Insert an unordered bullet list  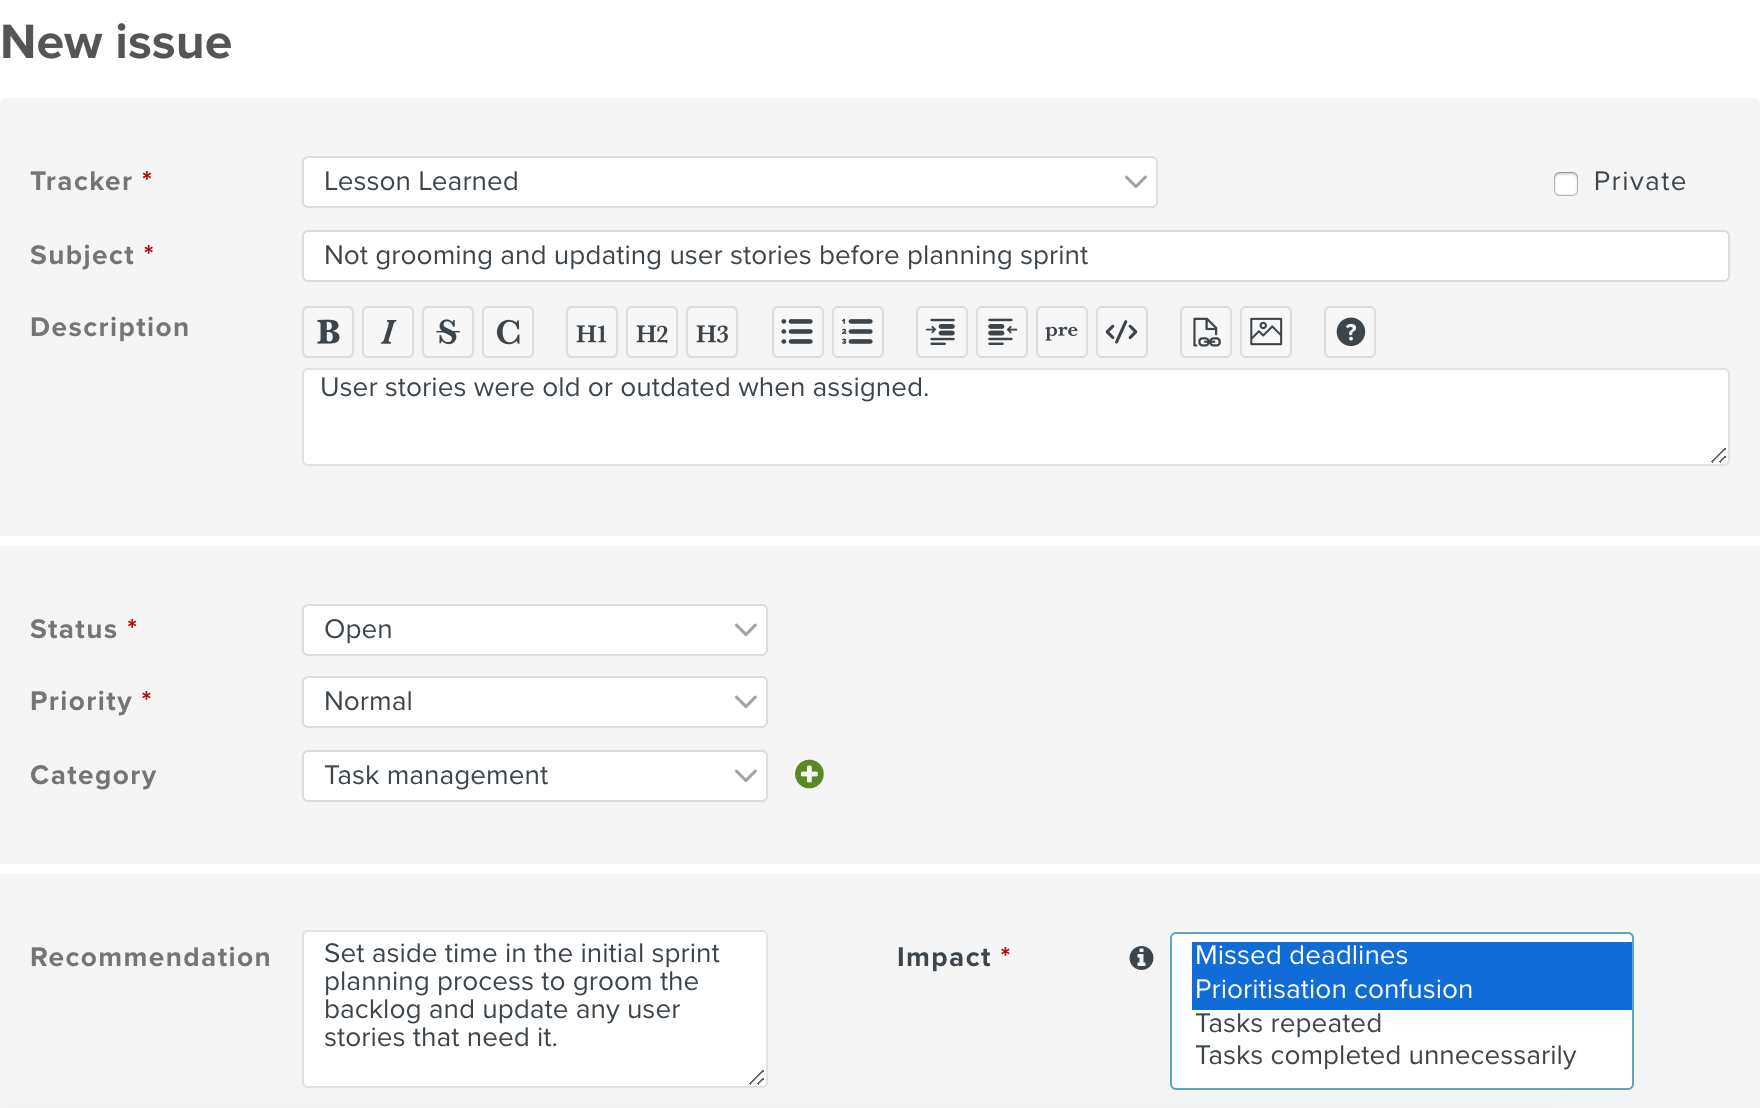click(x=798, y=332)
